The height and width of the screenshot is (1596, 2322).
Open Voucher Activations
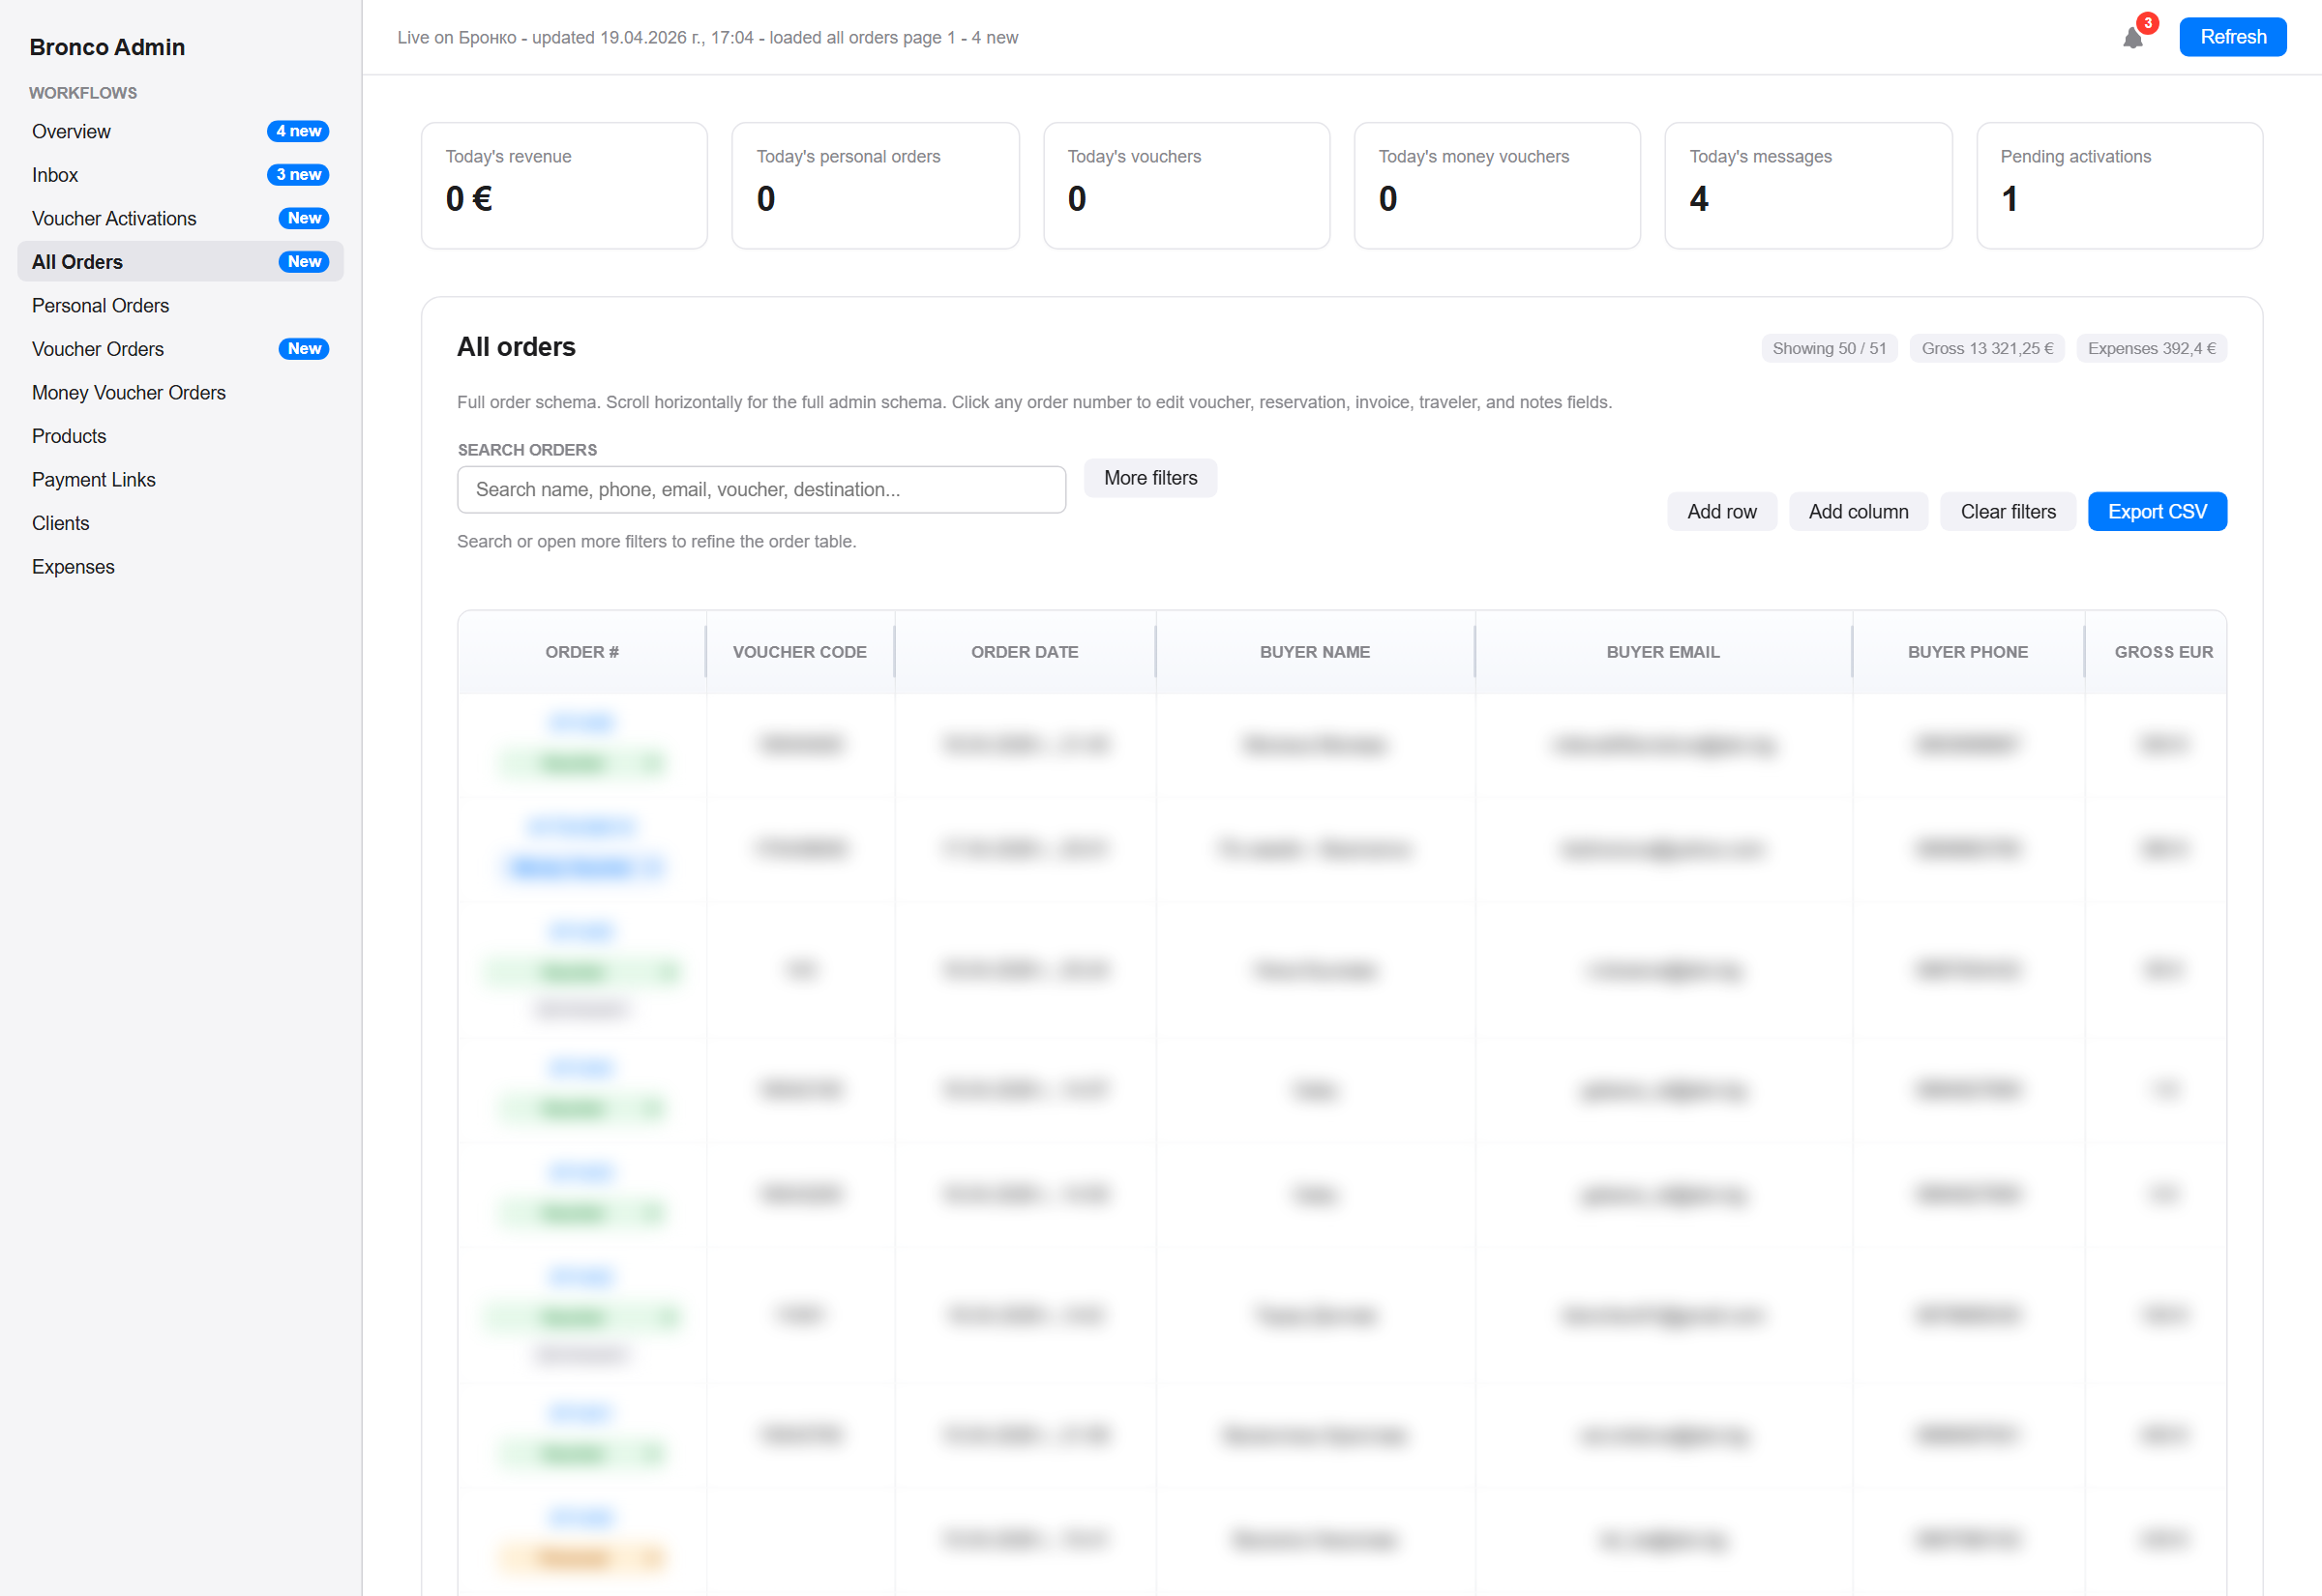[114, 218]
